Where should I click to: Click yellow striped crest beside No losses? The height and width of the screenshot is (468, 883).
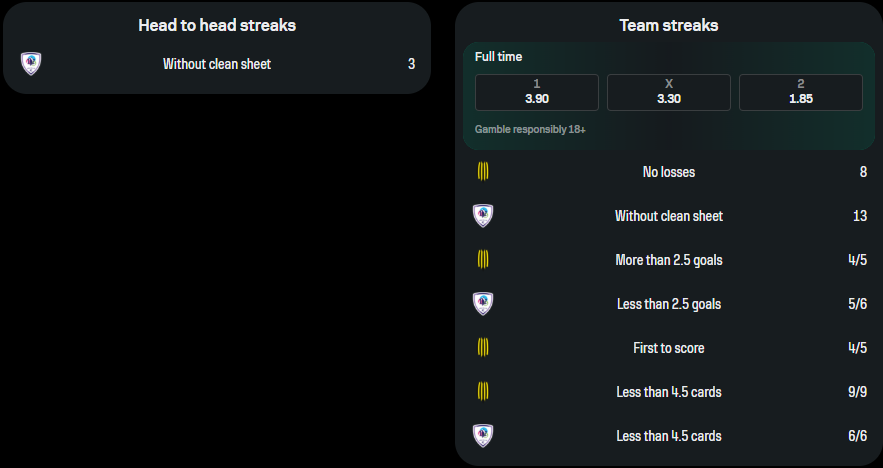[483, 172]
